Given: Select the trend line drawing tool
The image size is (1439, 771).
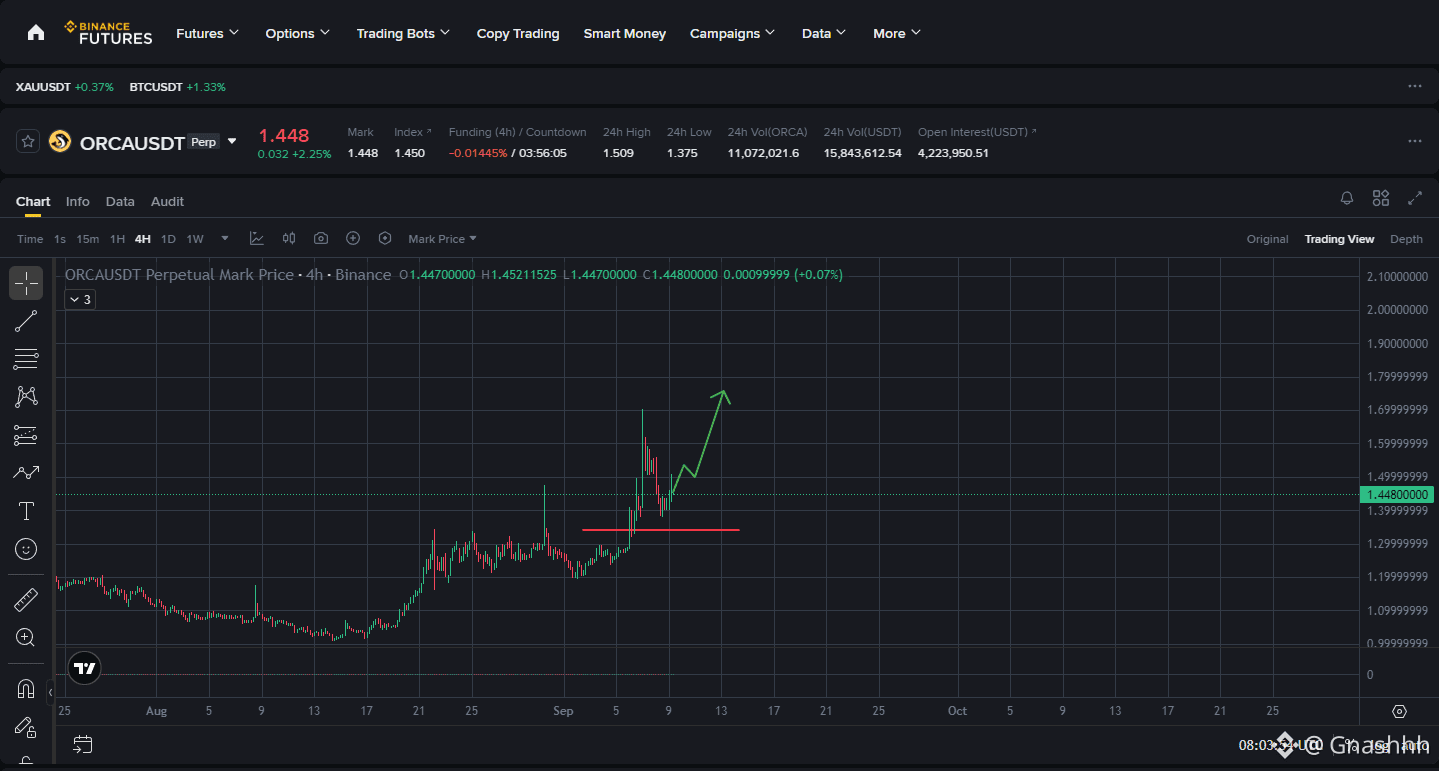Looking at the screenshot, I should tap(26, 321).
